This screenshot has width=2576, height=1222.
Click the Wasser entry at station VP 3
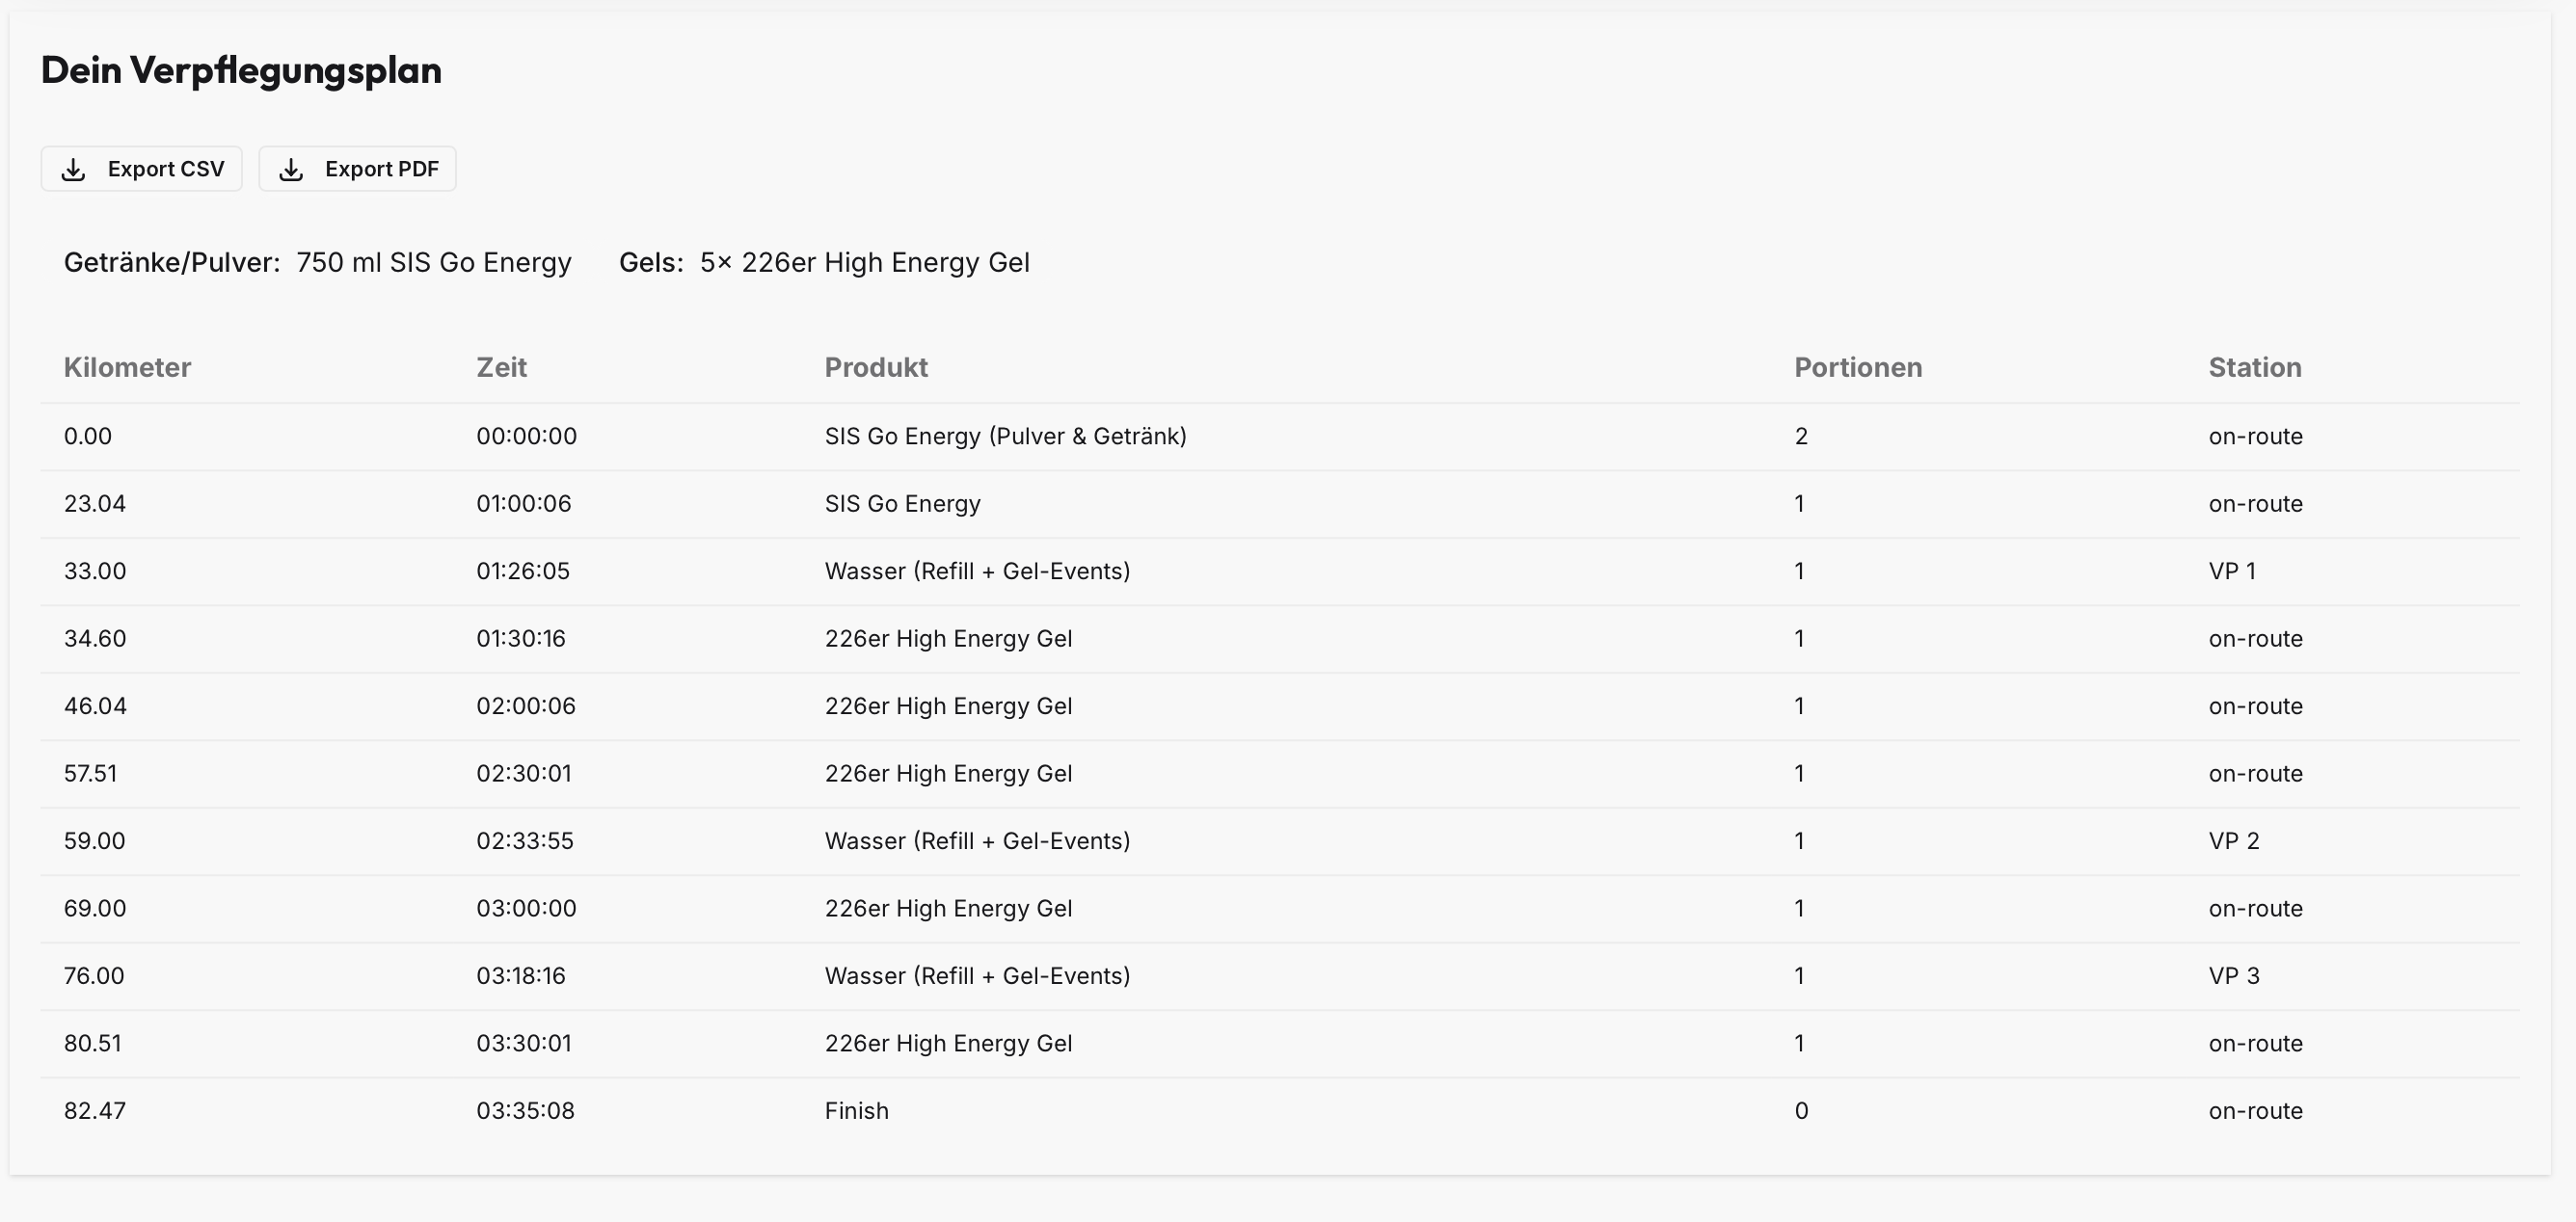[977, 975]
